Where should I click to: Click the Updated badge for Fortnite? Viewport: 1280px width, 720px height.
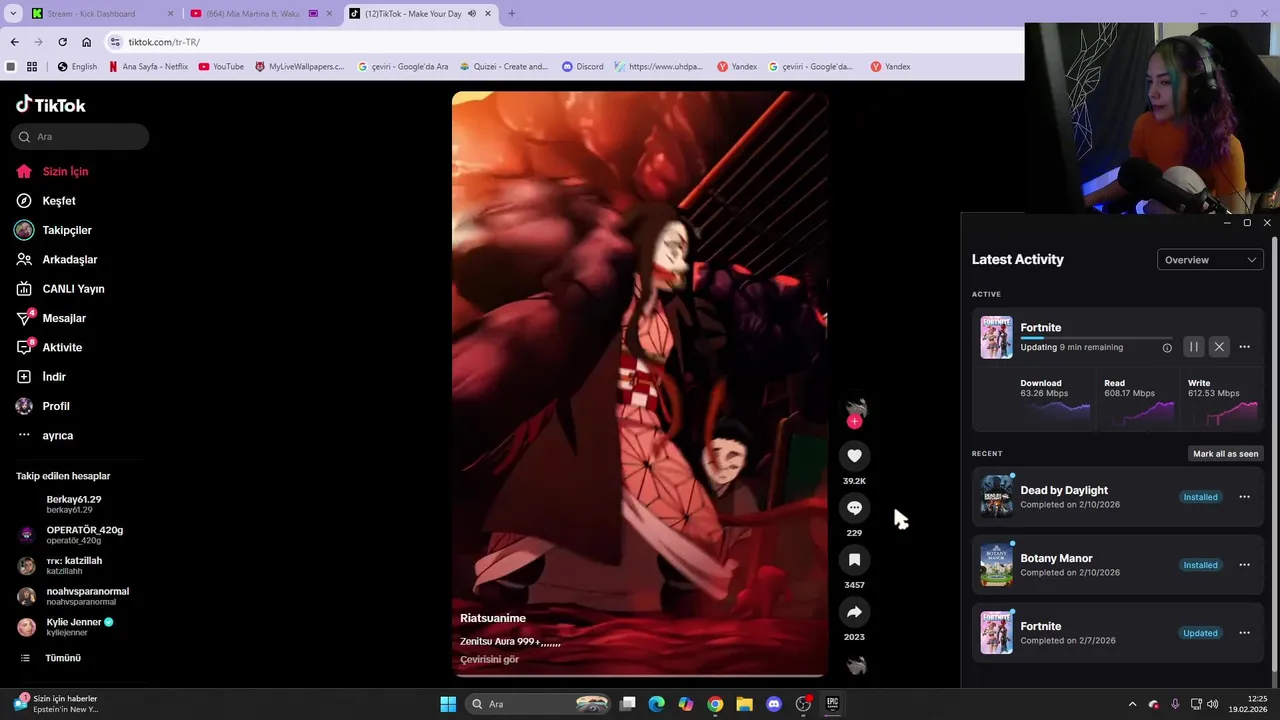(x=1200, y=633)
